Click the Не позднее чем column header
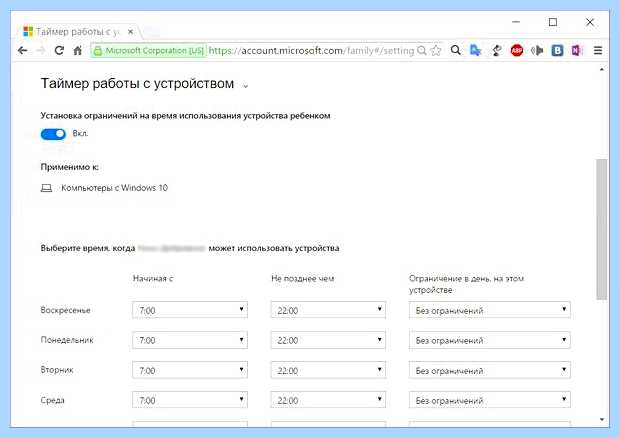Viewport: 620px width, 438px height. 302,278
